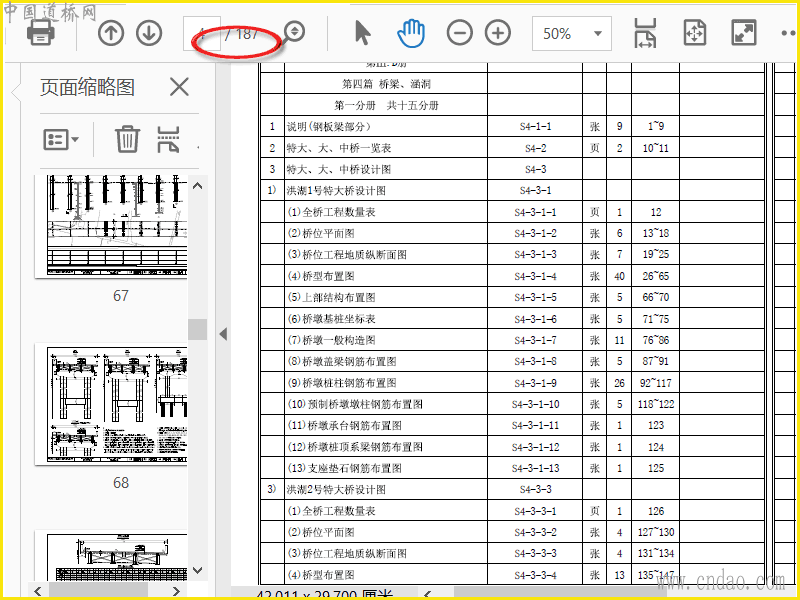
Task: Click page range '118~122' cell
Action: tap(656, 405)
